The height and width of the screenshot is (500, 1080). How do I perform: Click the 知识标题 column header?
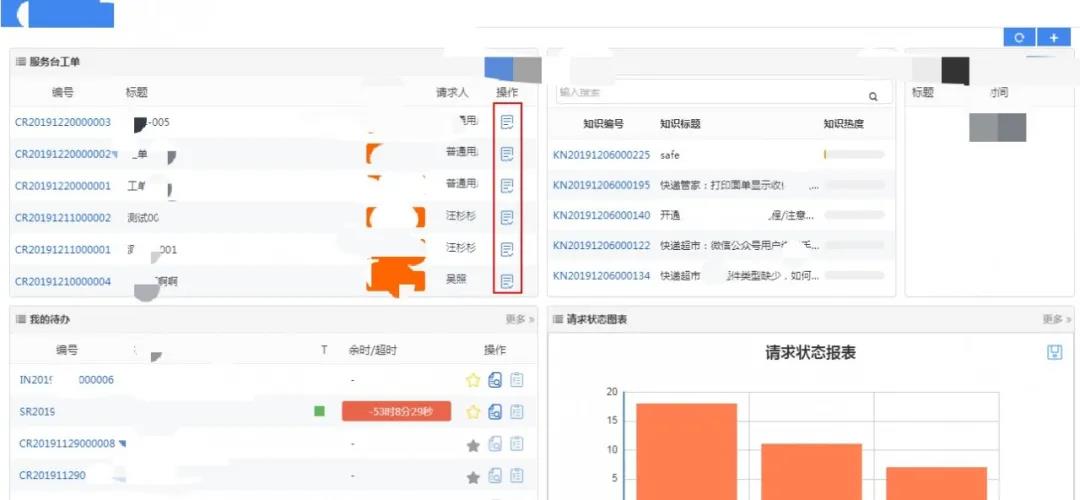pyautogui.click(x=681, y=124)
